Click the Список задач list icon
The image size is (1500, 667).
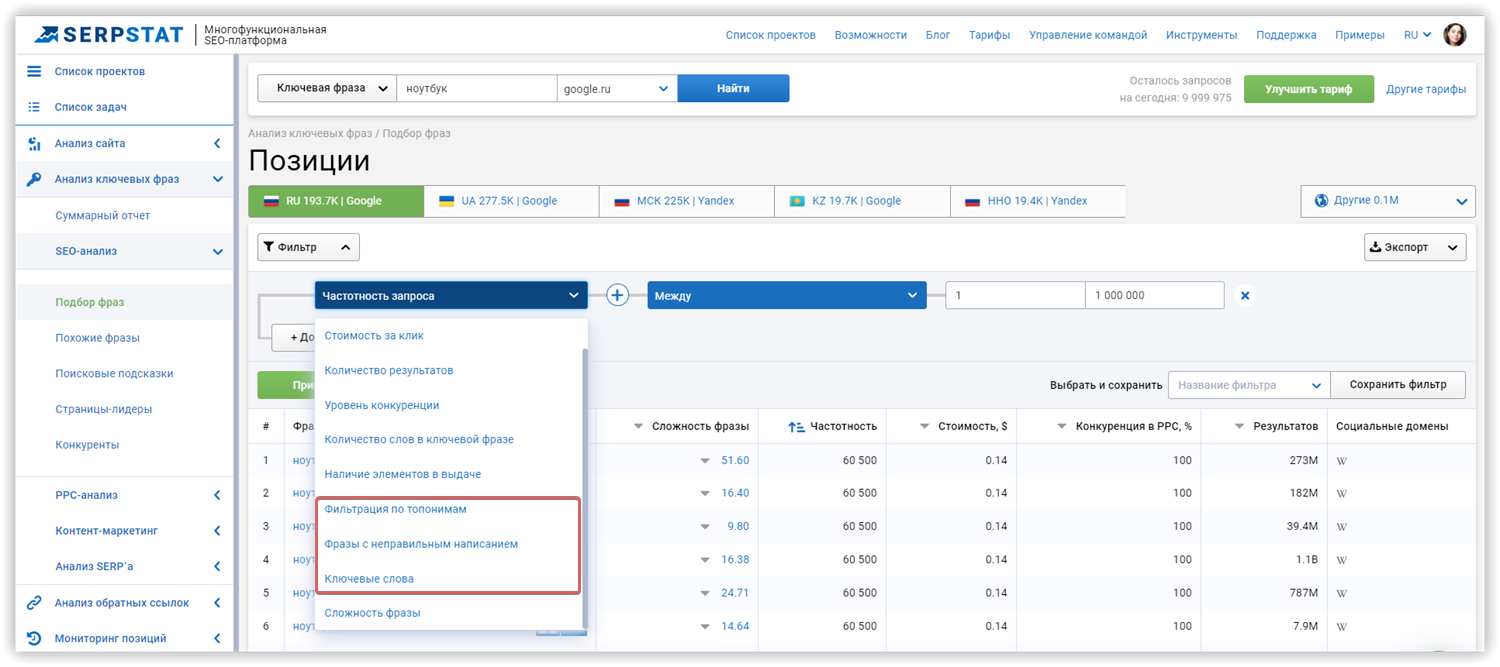[34, 107]
